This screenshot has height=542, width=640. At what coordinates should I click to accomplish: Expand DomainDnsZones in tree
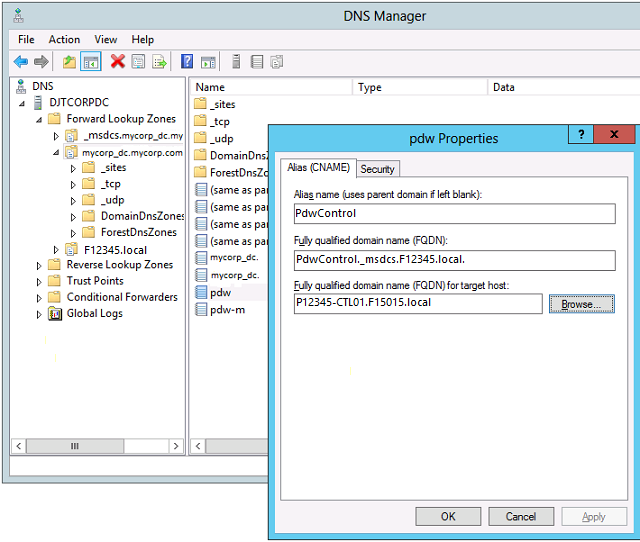click(73, 217)
